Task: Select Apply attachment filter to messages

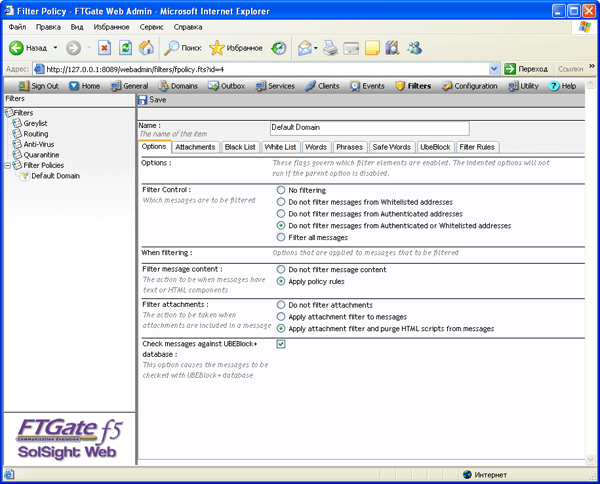Action: tap(281, 316)
